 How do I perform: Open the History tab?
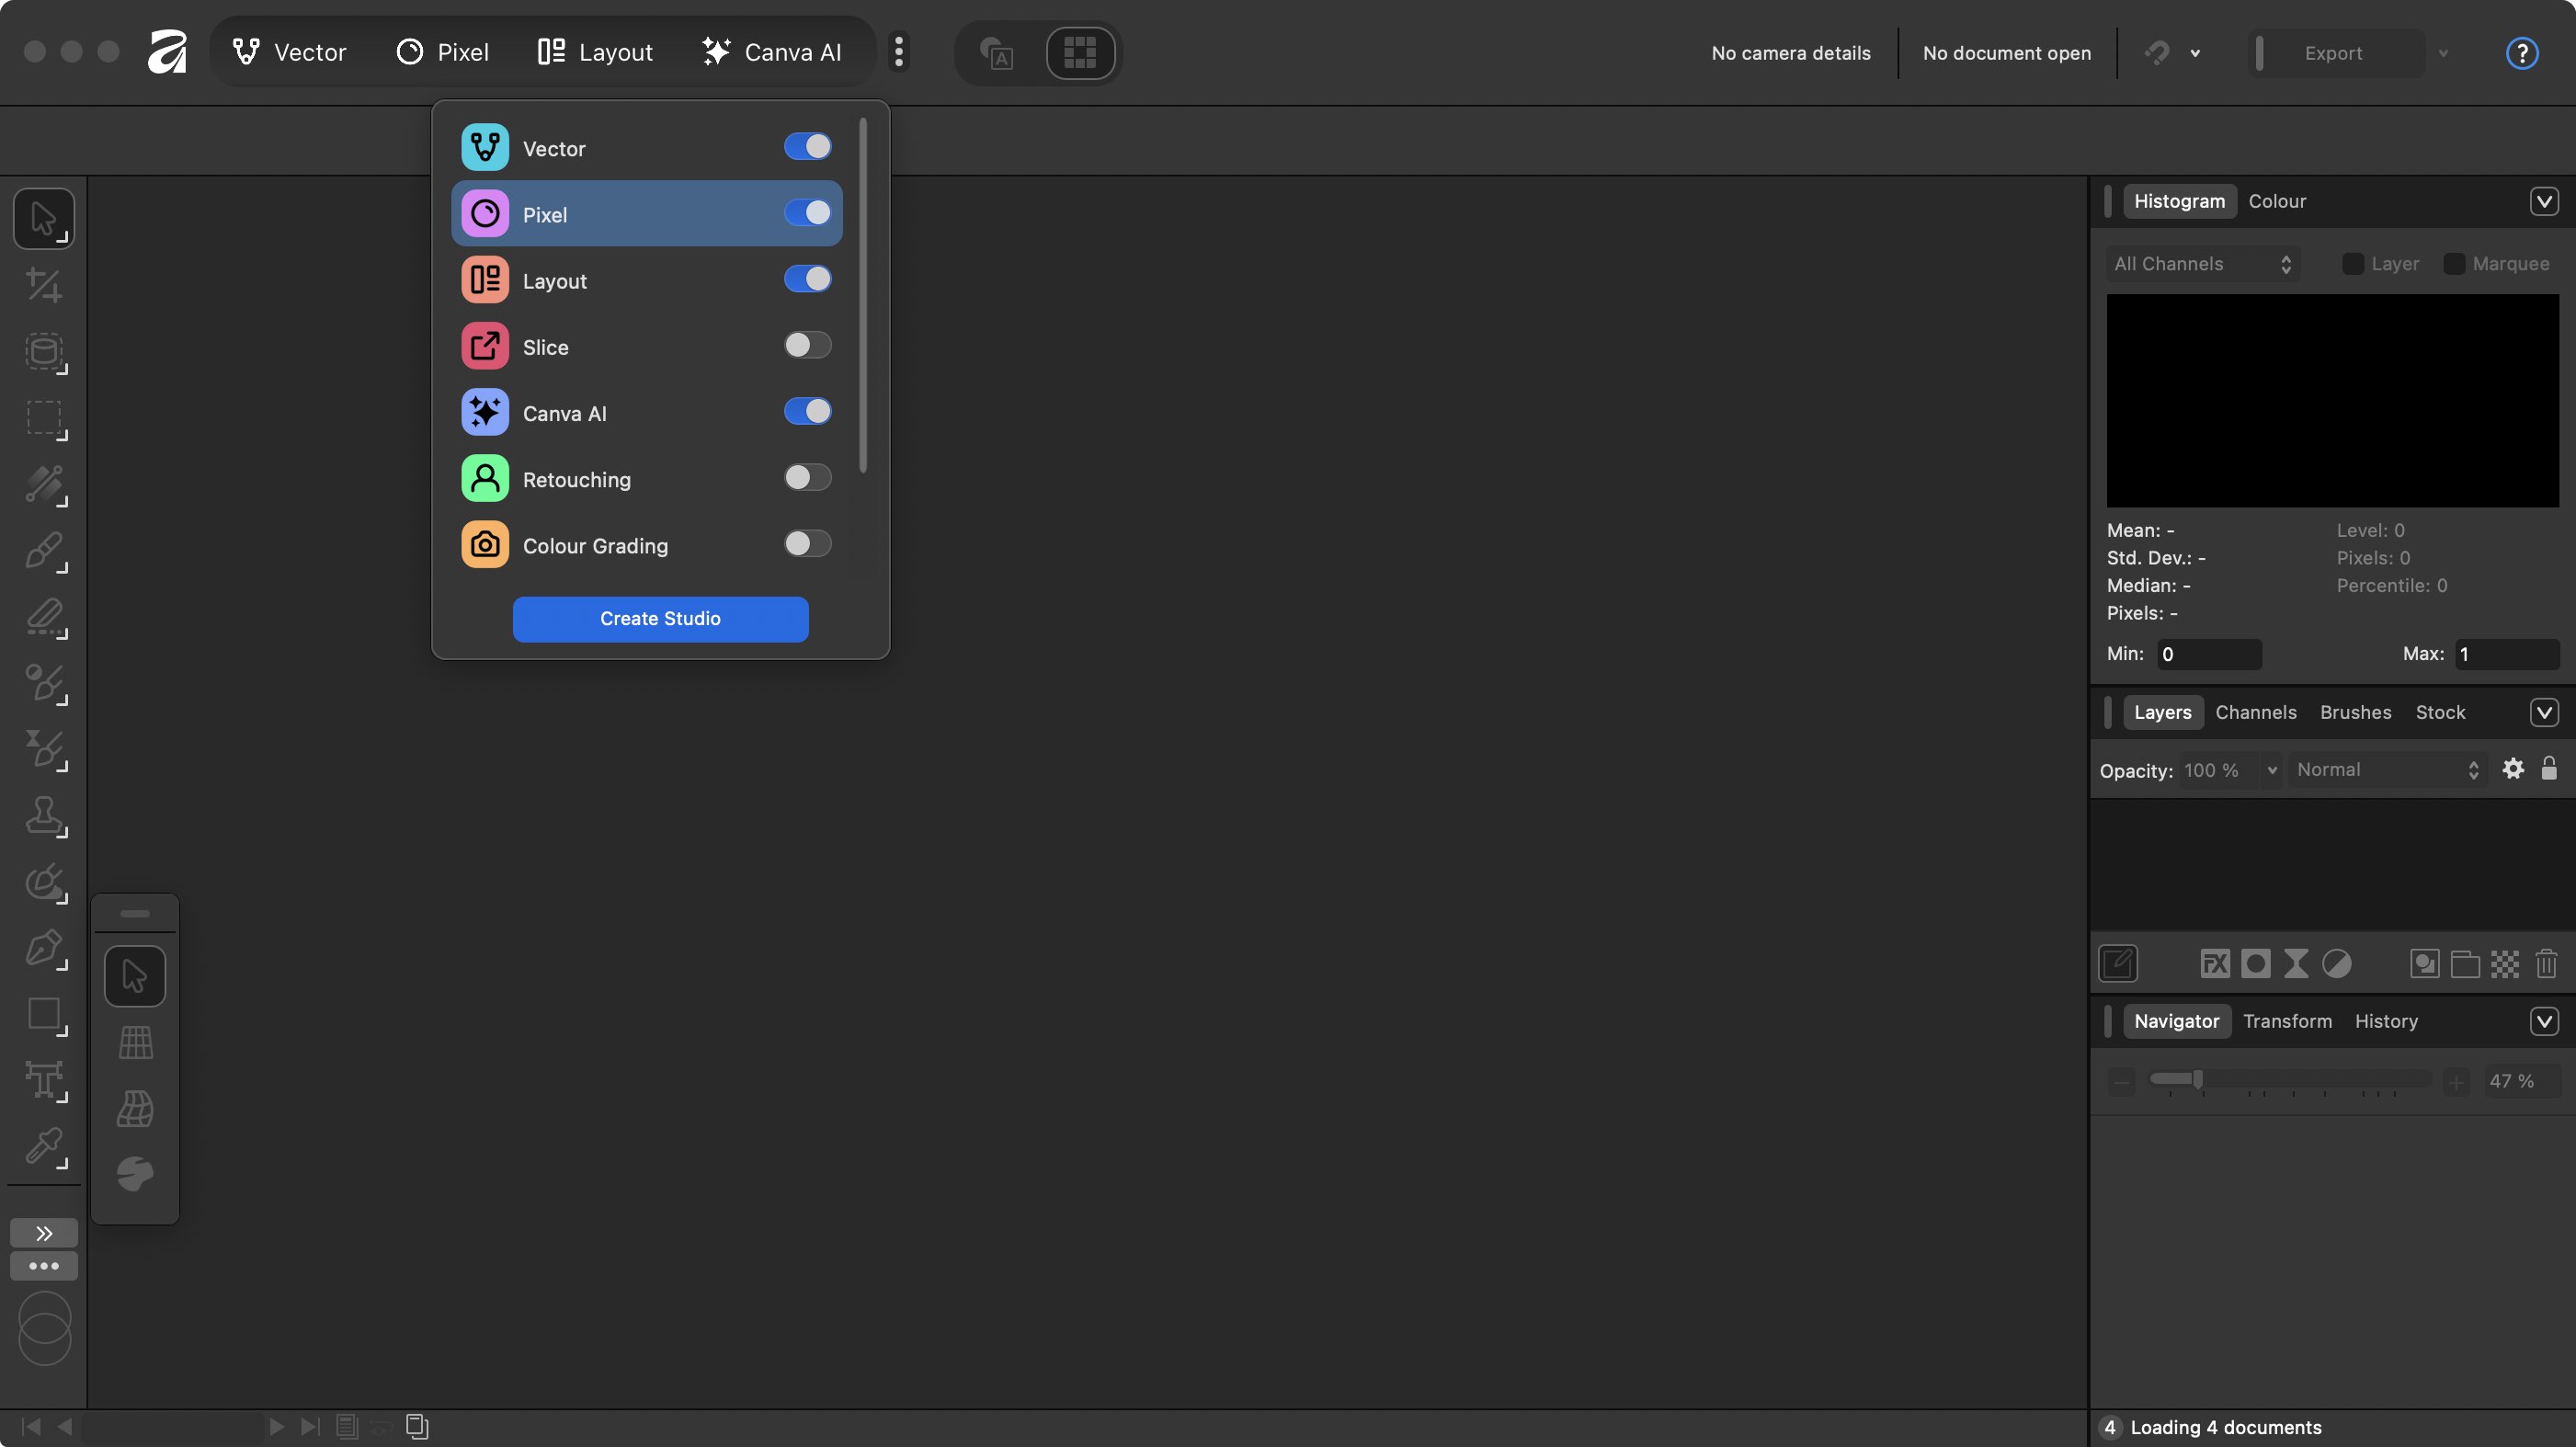[2385, 1021]
